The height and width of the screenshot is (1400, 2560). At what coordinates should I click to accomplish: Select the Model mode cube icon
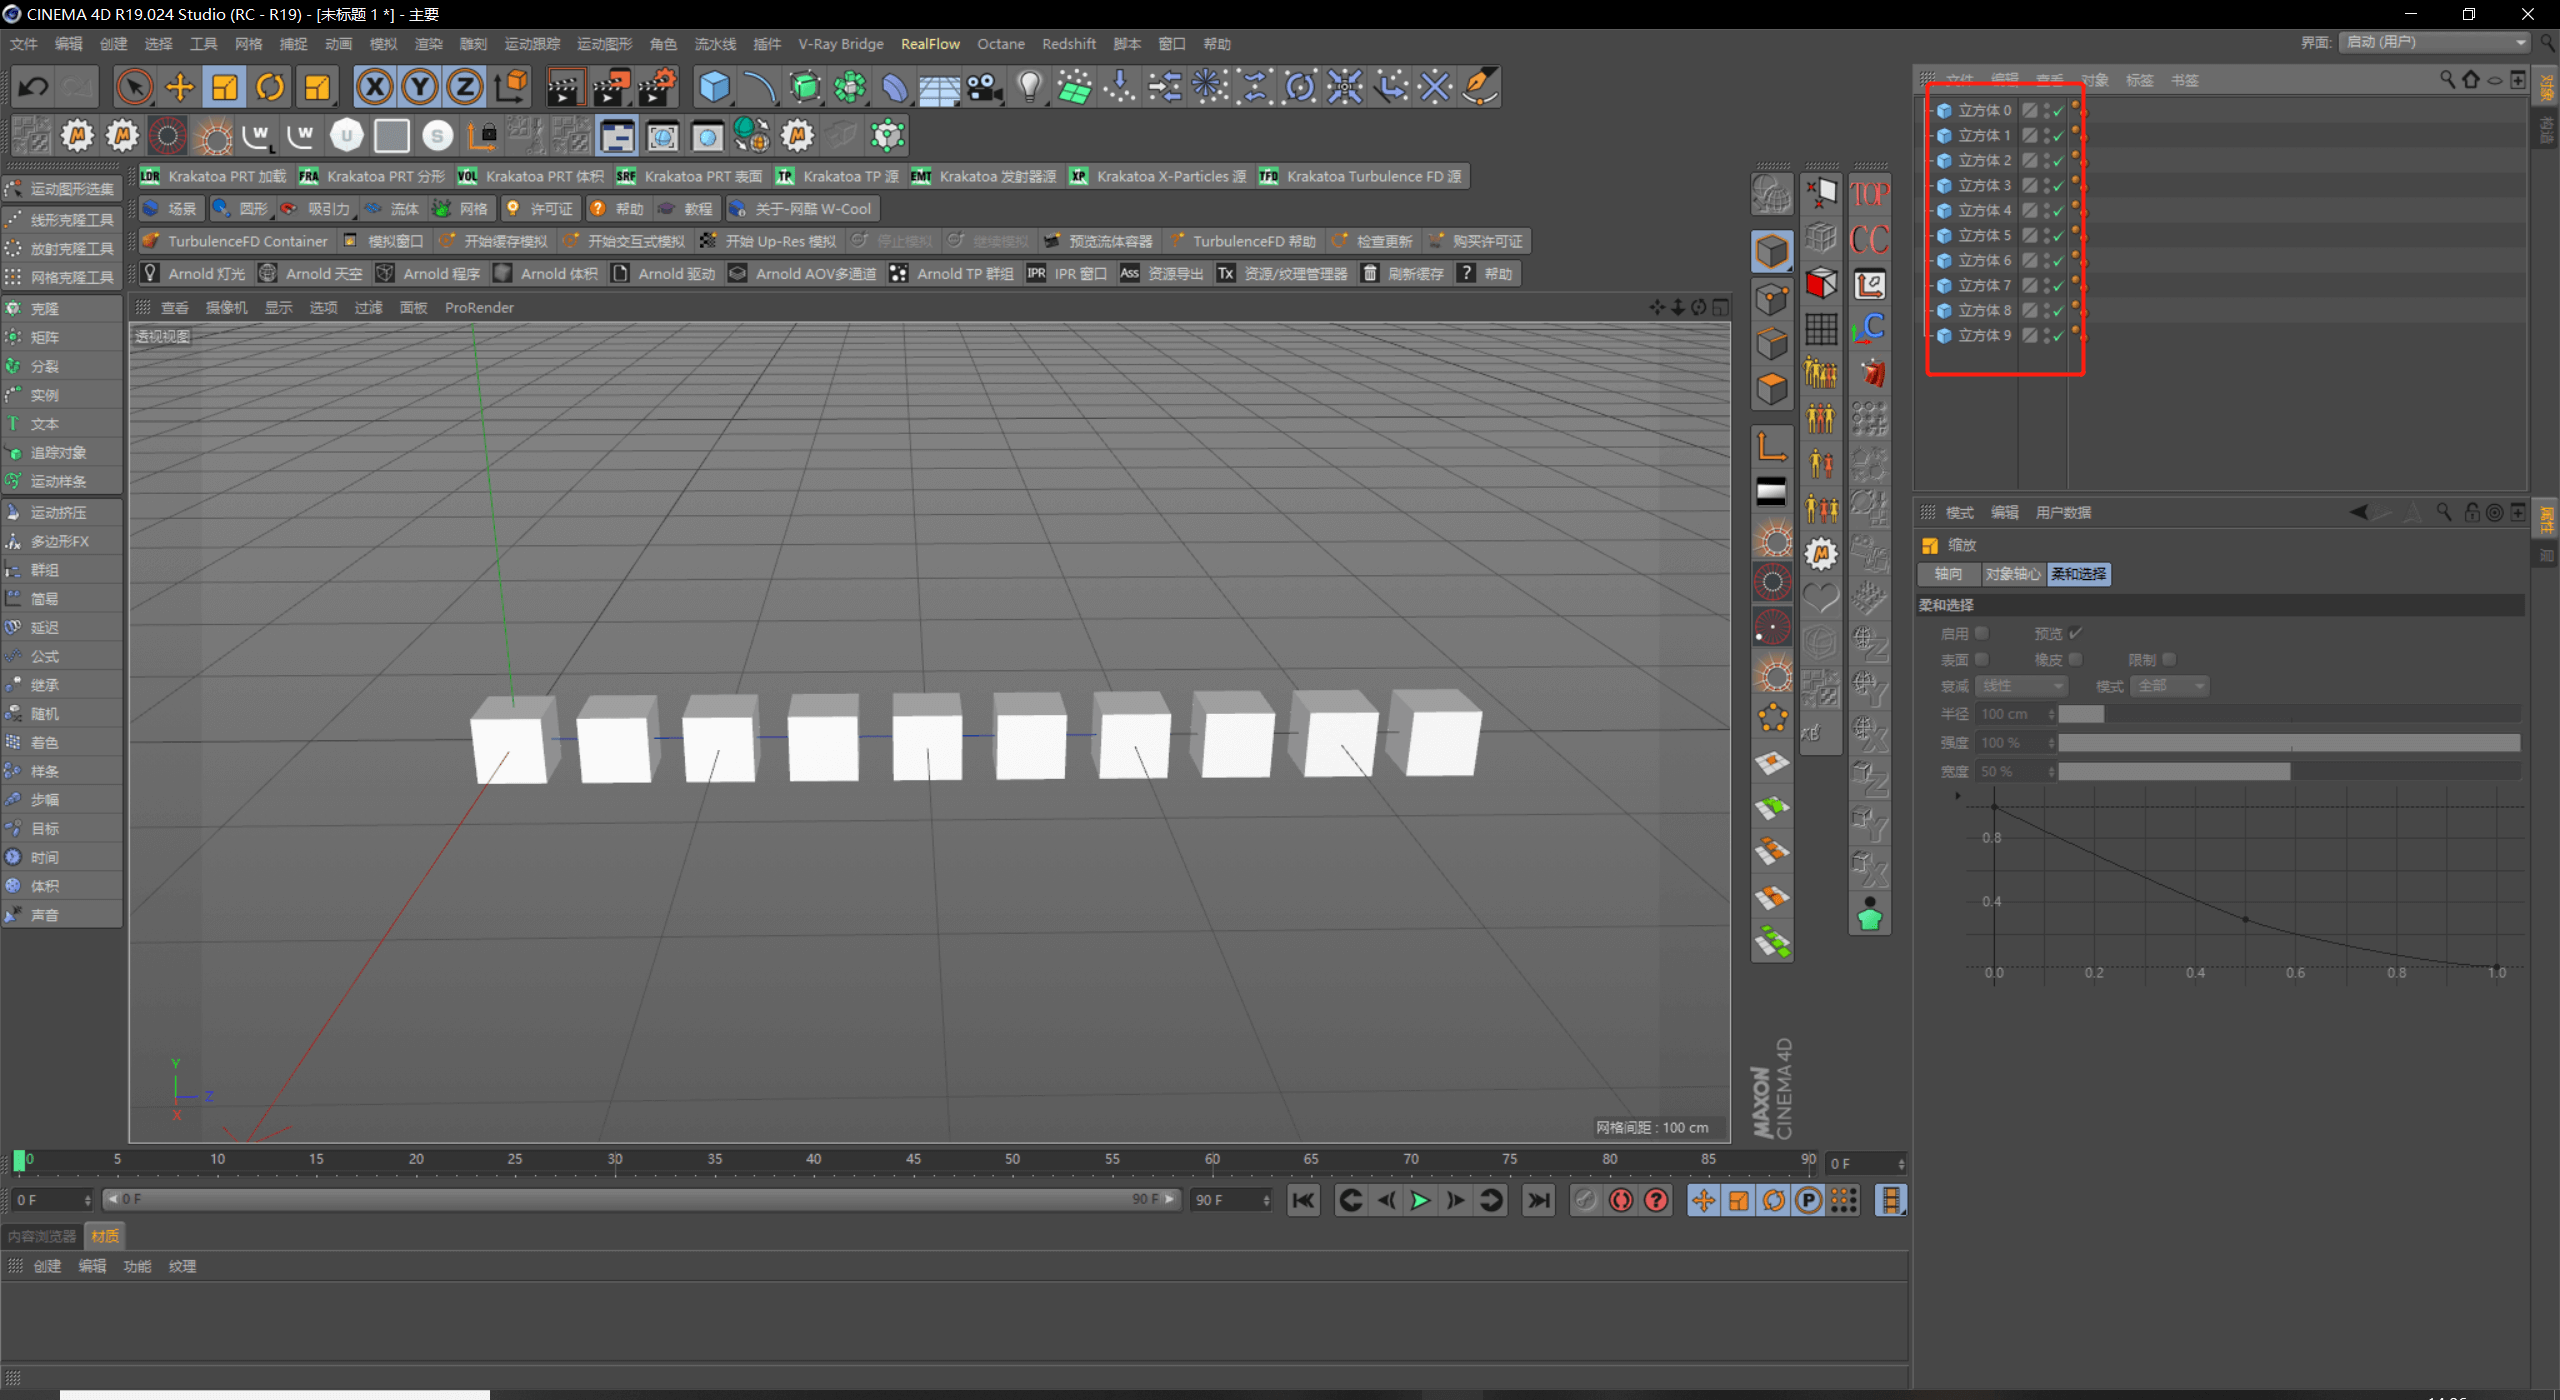coord(1772,250)
